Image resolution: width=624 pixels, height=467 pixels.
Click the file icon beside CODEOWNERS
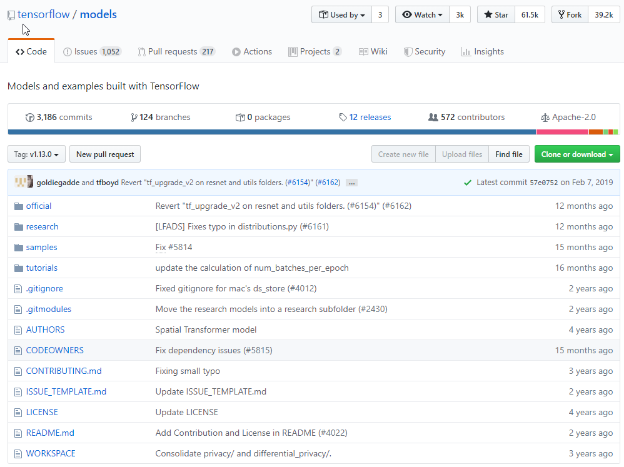point(18,351)
